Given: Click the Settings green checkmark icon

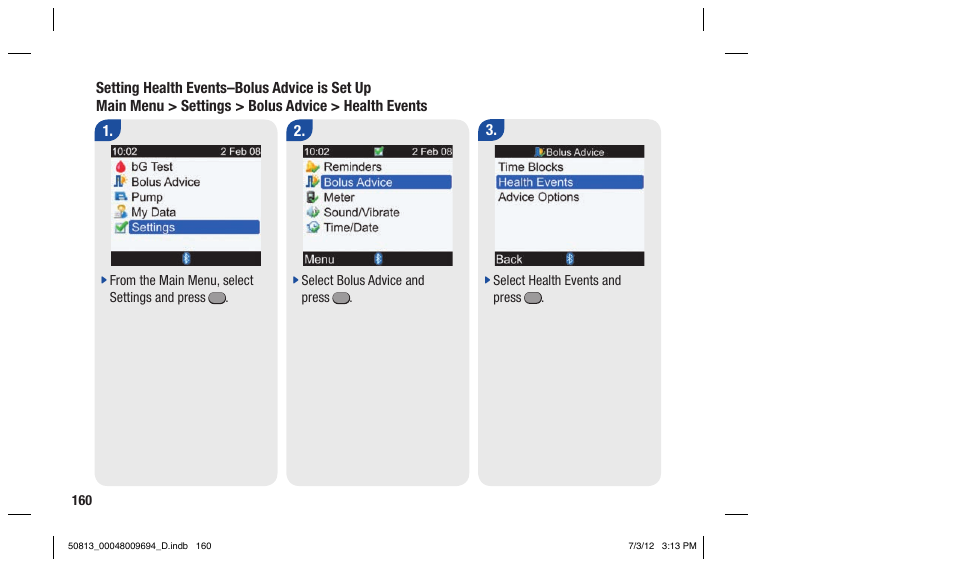Looking at the screenshot, I should click(120, 227).
